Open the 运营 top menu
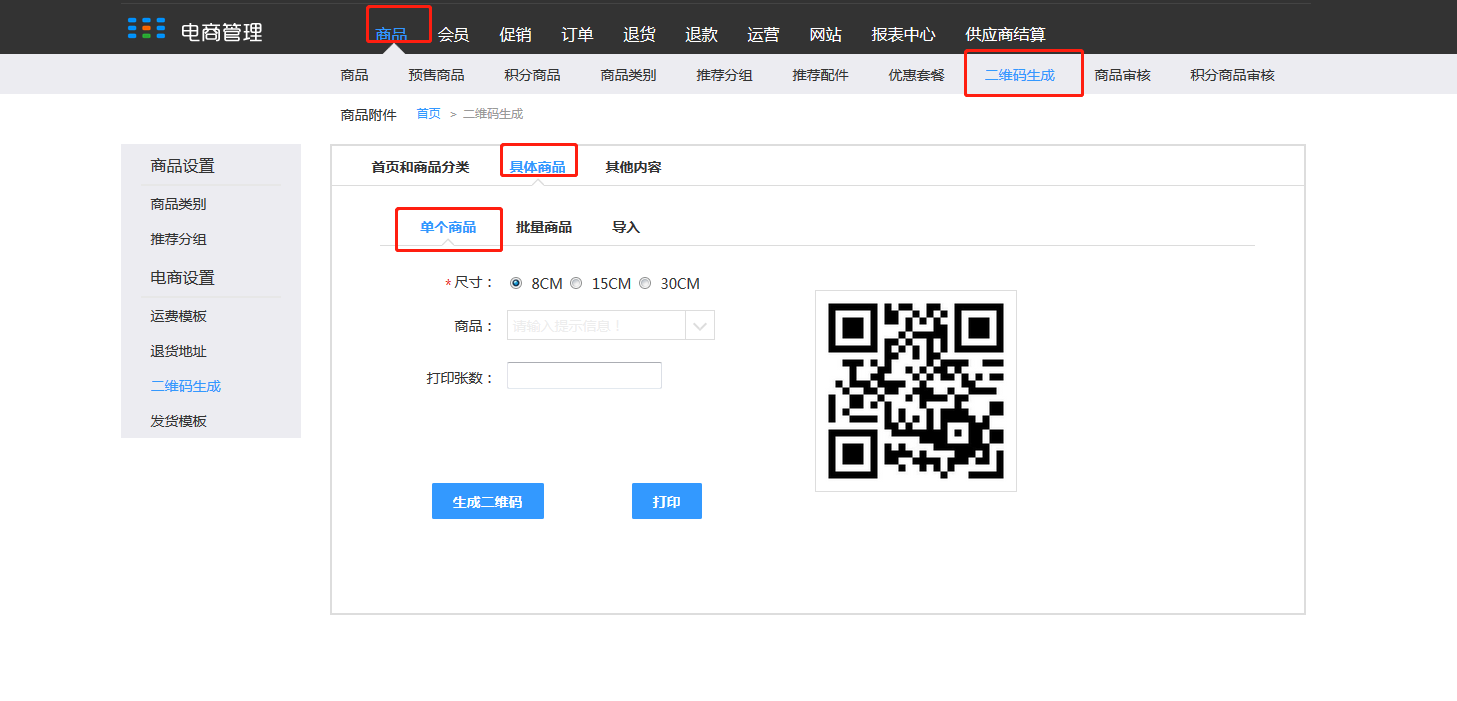The height and width of the screenshot is (701, 1457). 763,34
